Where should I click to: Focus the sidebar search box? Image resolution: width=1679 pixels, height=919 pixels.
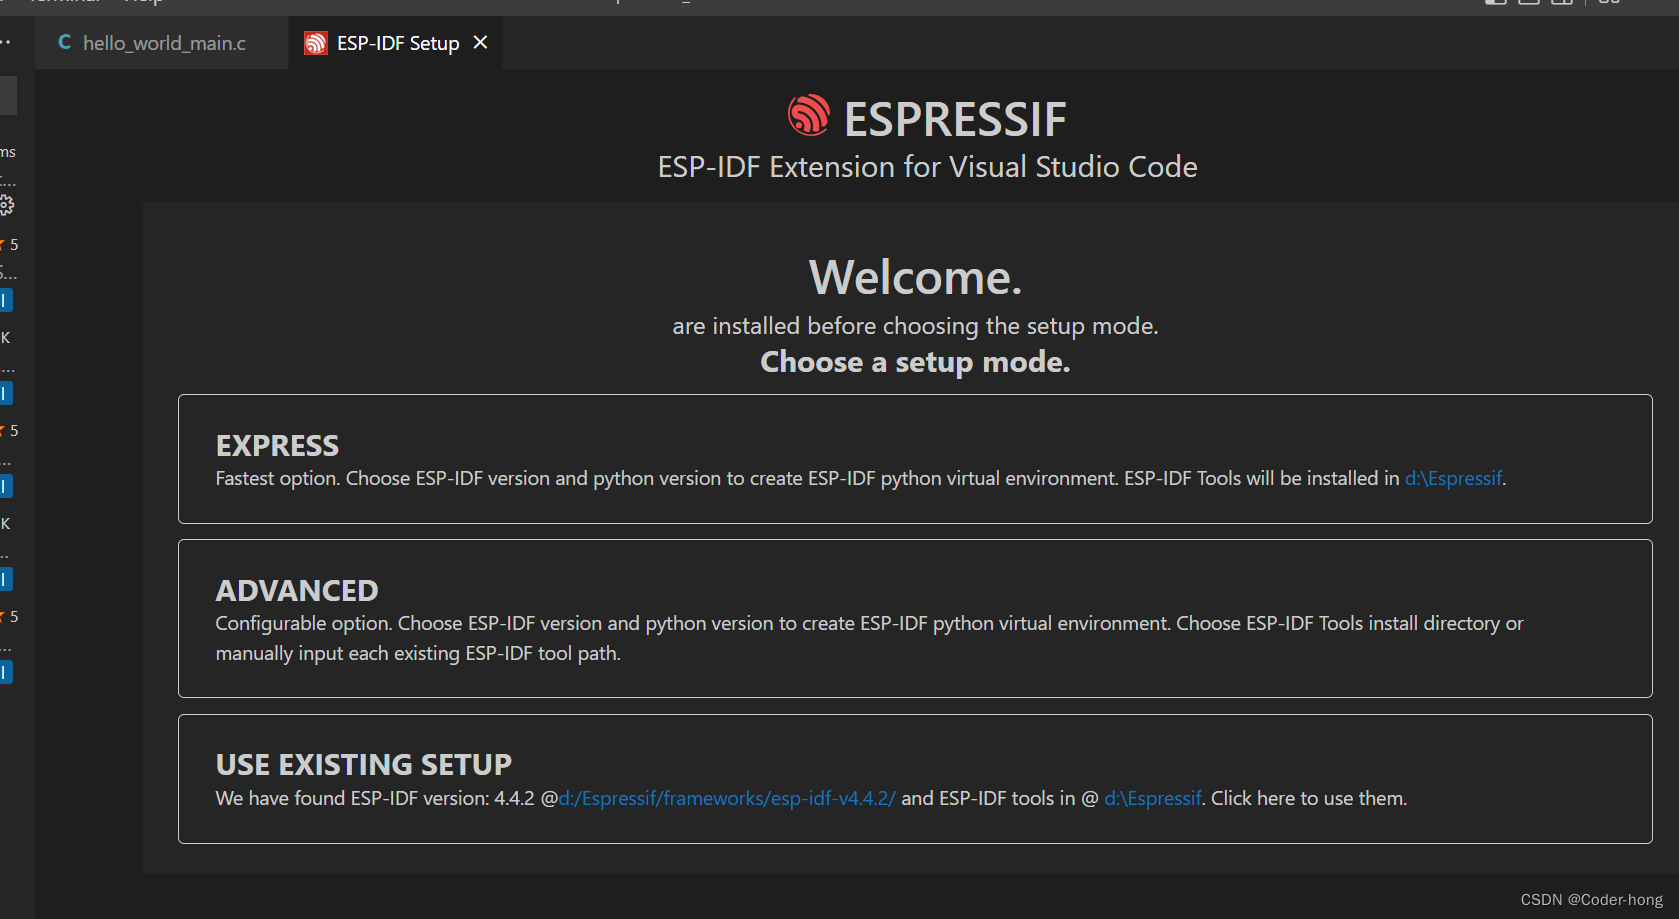point(8,96)
